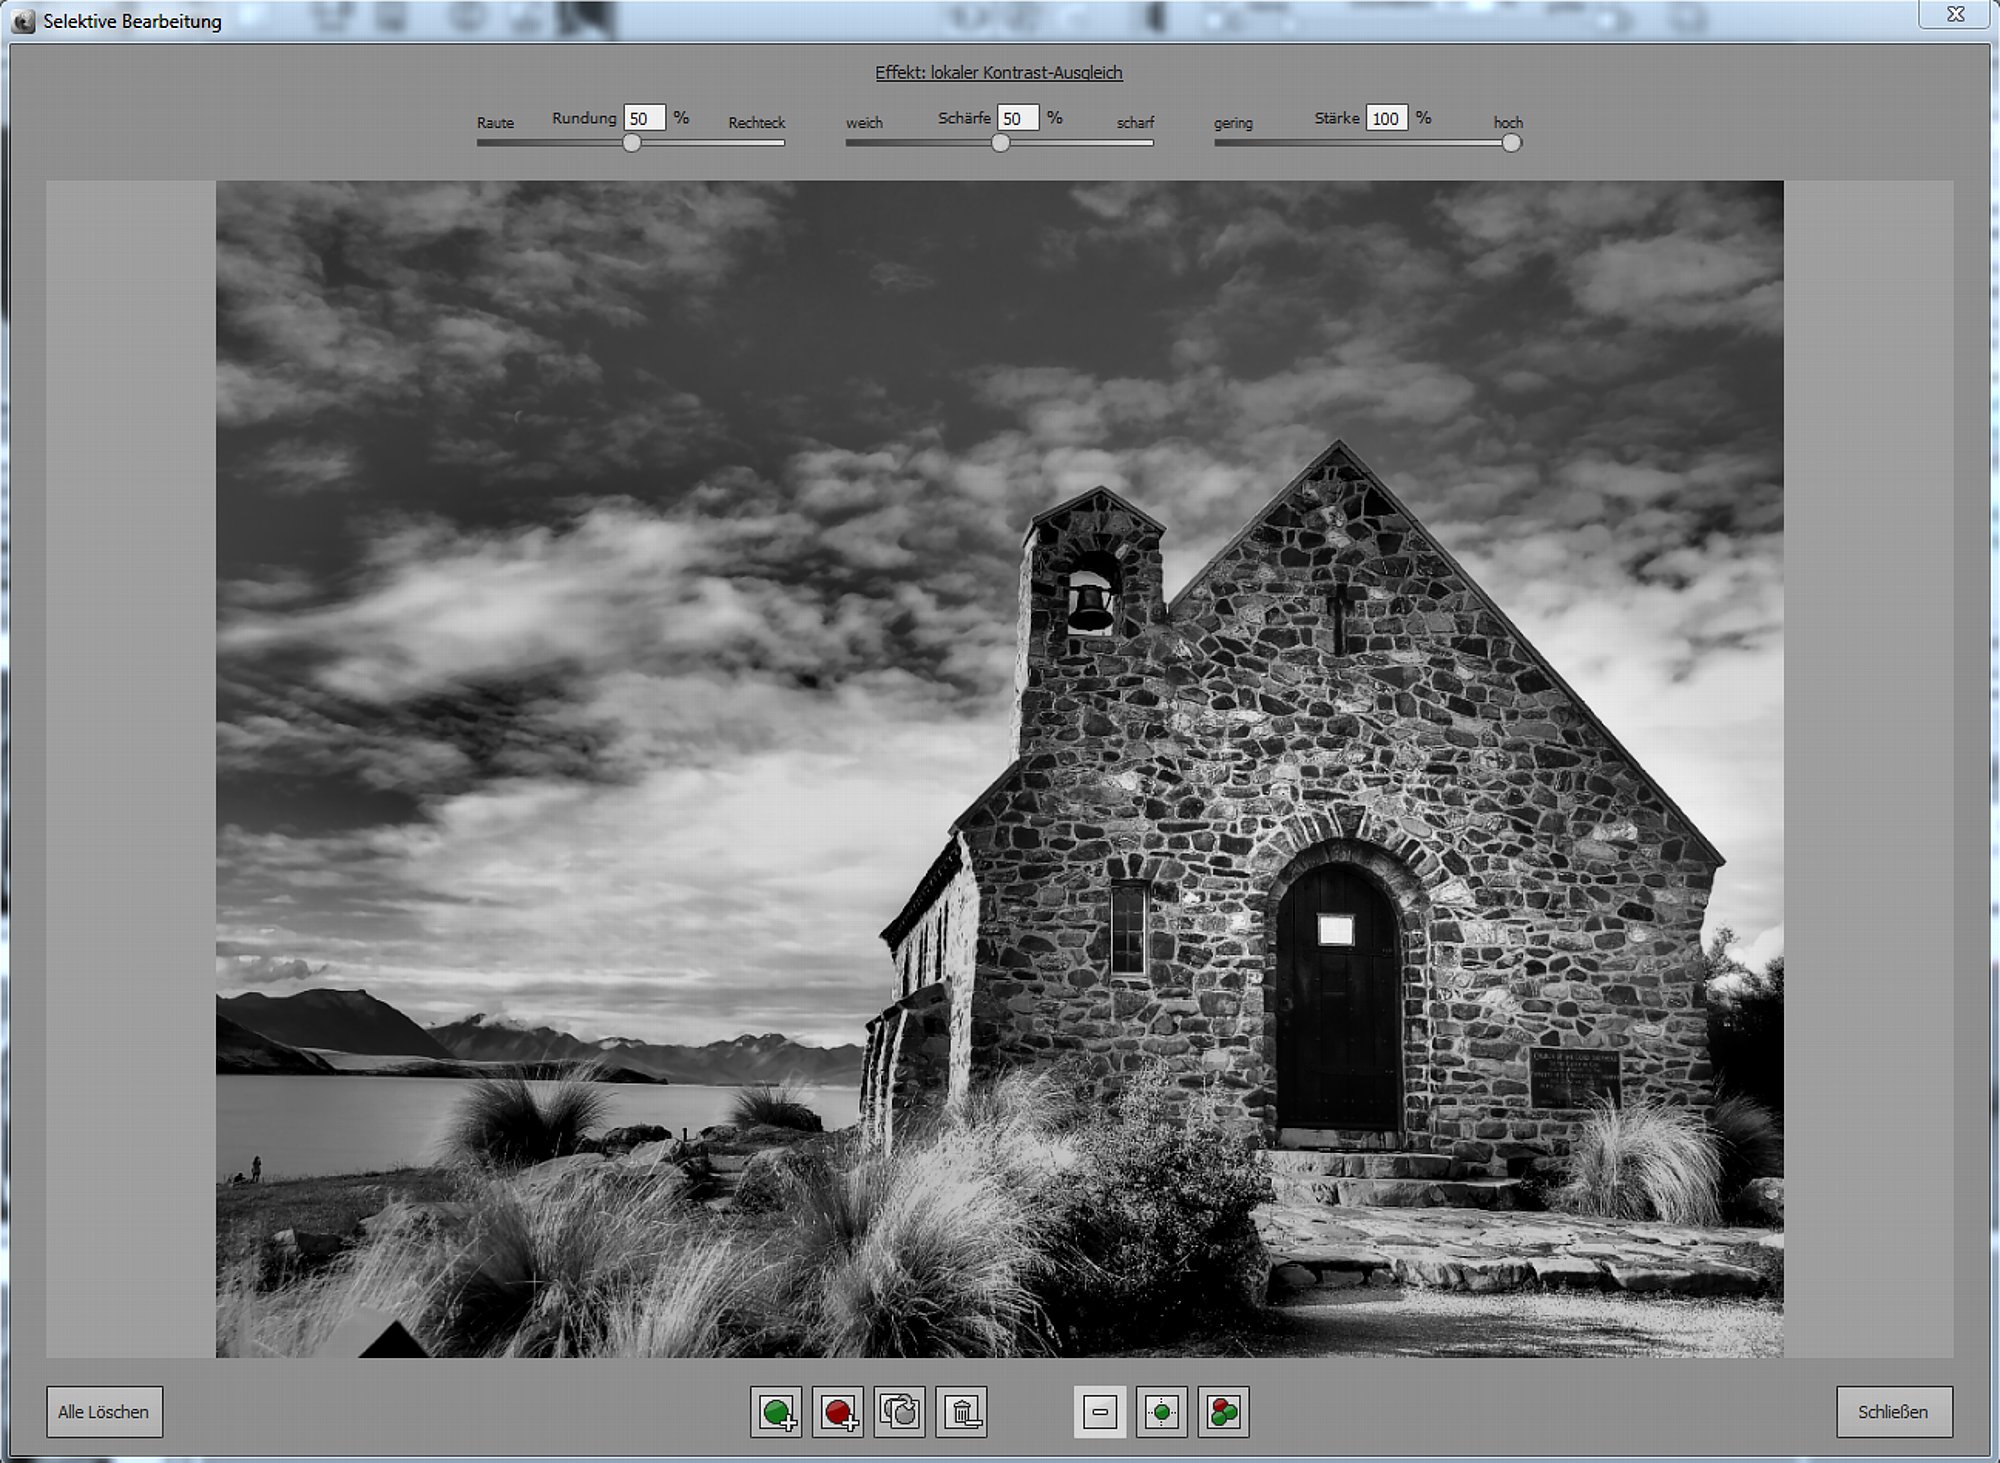Click the trash delete-area icon
Screen dimensions: 2000x1463
pyautogui.click(x=962, y=1411)
